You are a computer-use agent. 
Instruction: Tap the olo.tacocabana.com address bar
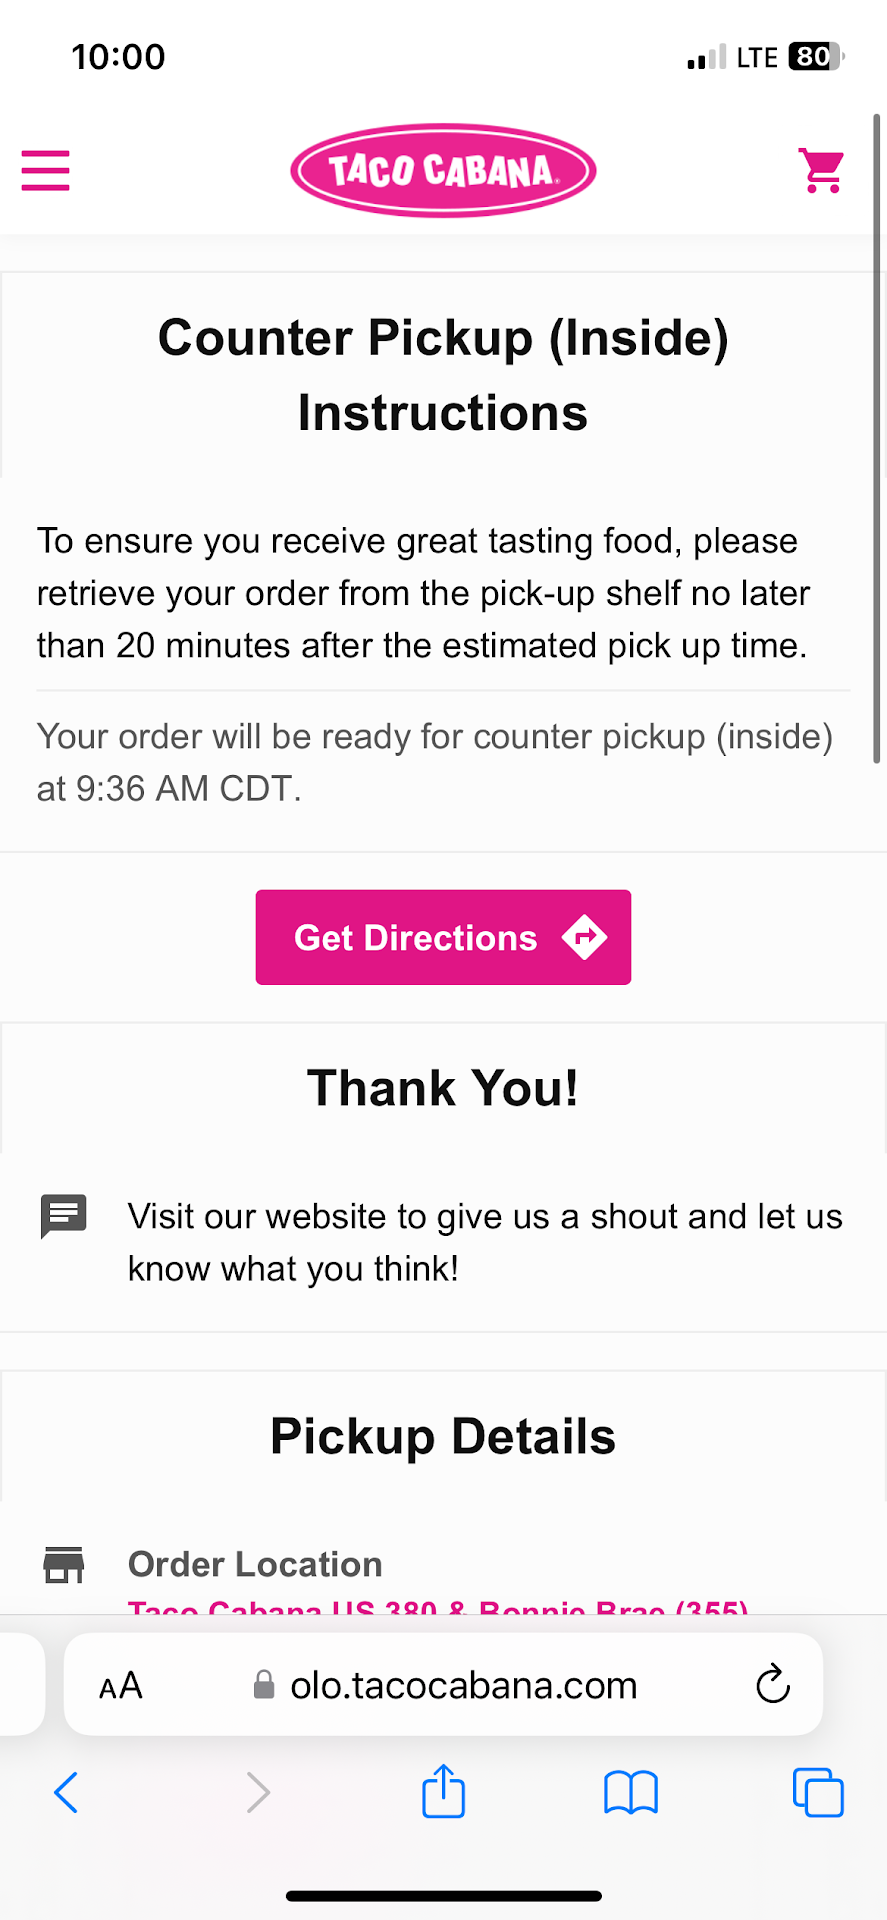pyautogui.click(x=463, y=1686)
